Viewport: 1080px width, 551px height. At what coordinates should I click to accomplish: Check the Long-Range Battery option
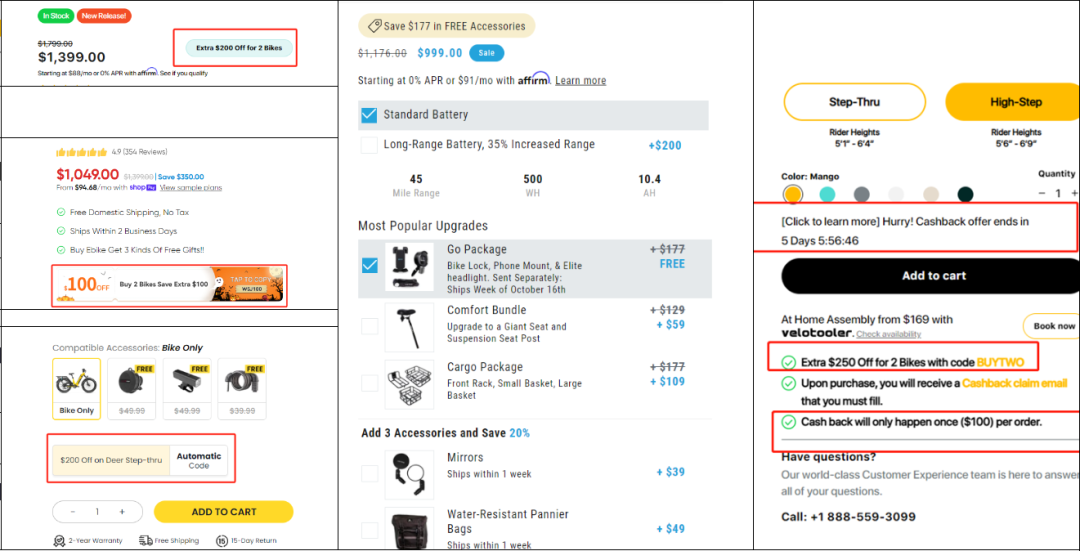[369, 145]
